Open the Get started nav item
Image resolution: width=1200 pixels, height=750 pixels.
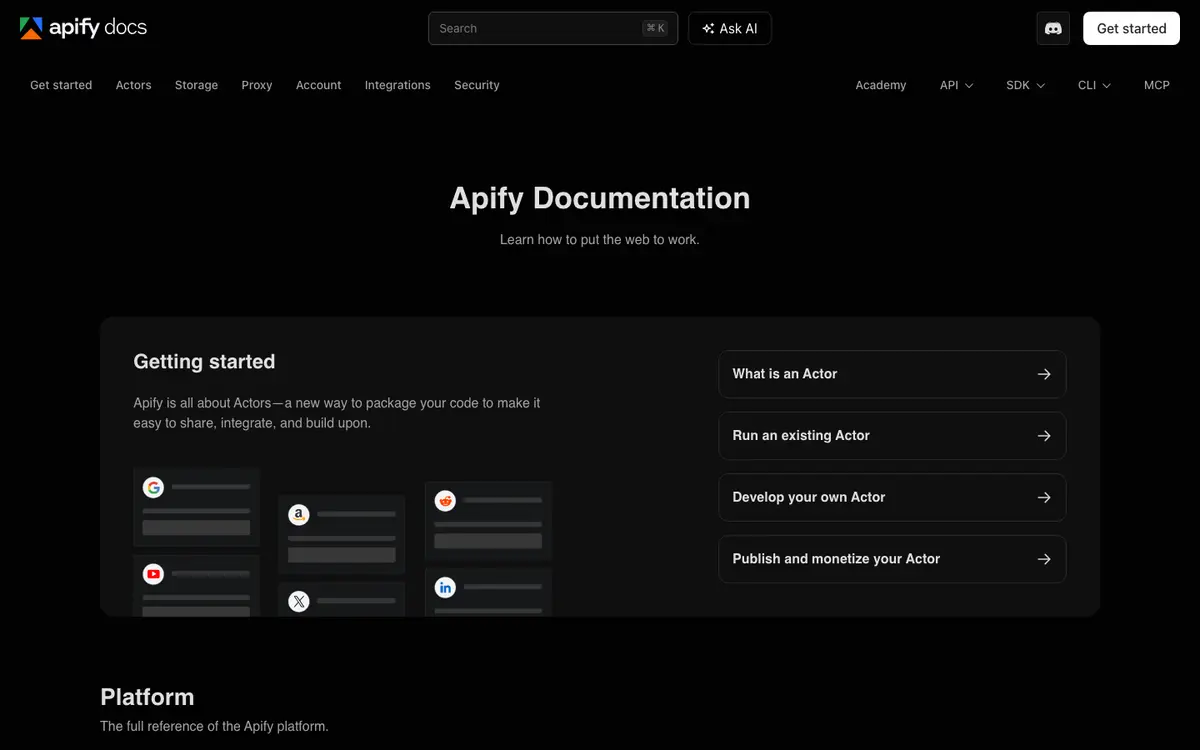(x=61, y=85)
